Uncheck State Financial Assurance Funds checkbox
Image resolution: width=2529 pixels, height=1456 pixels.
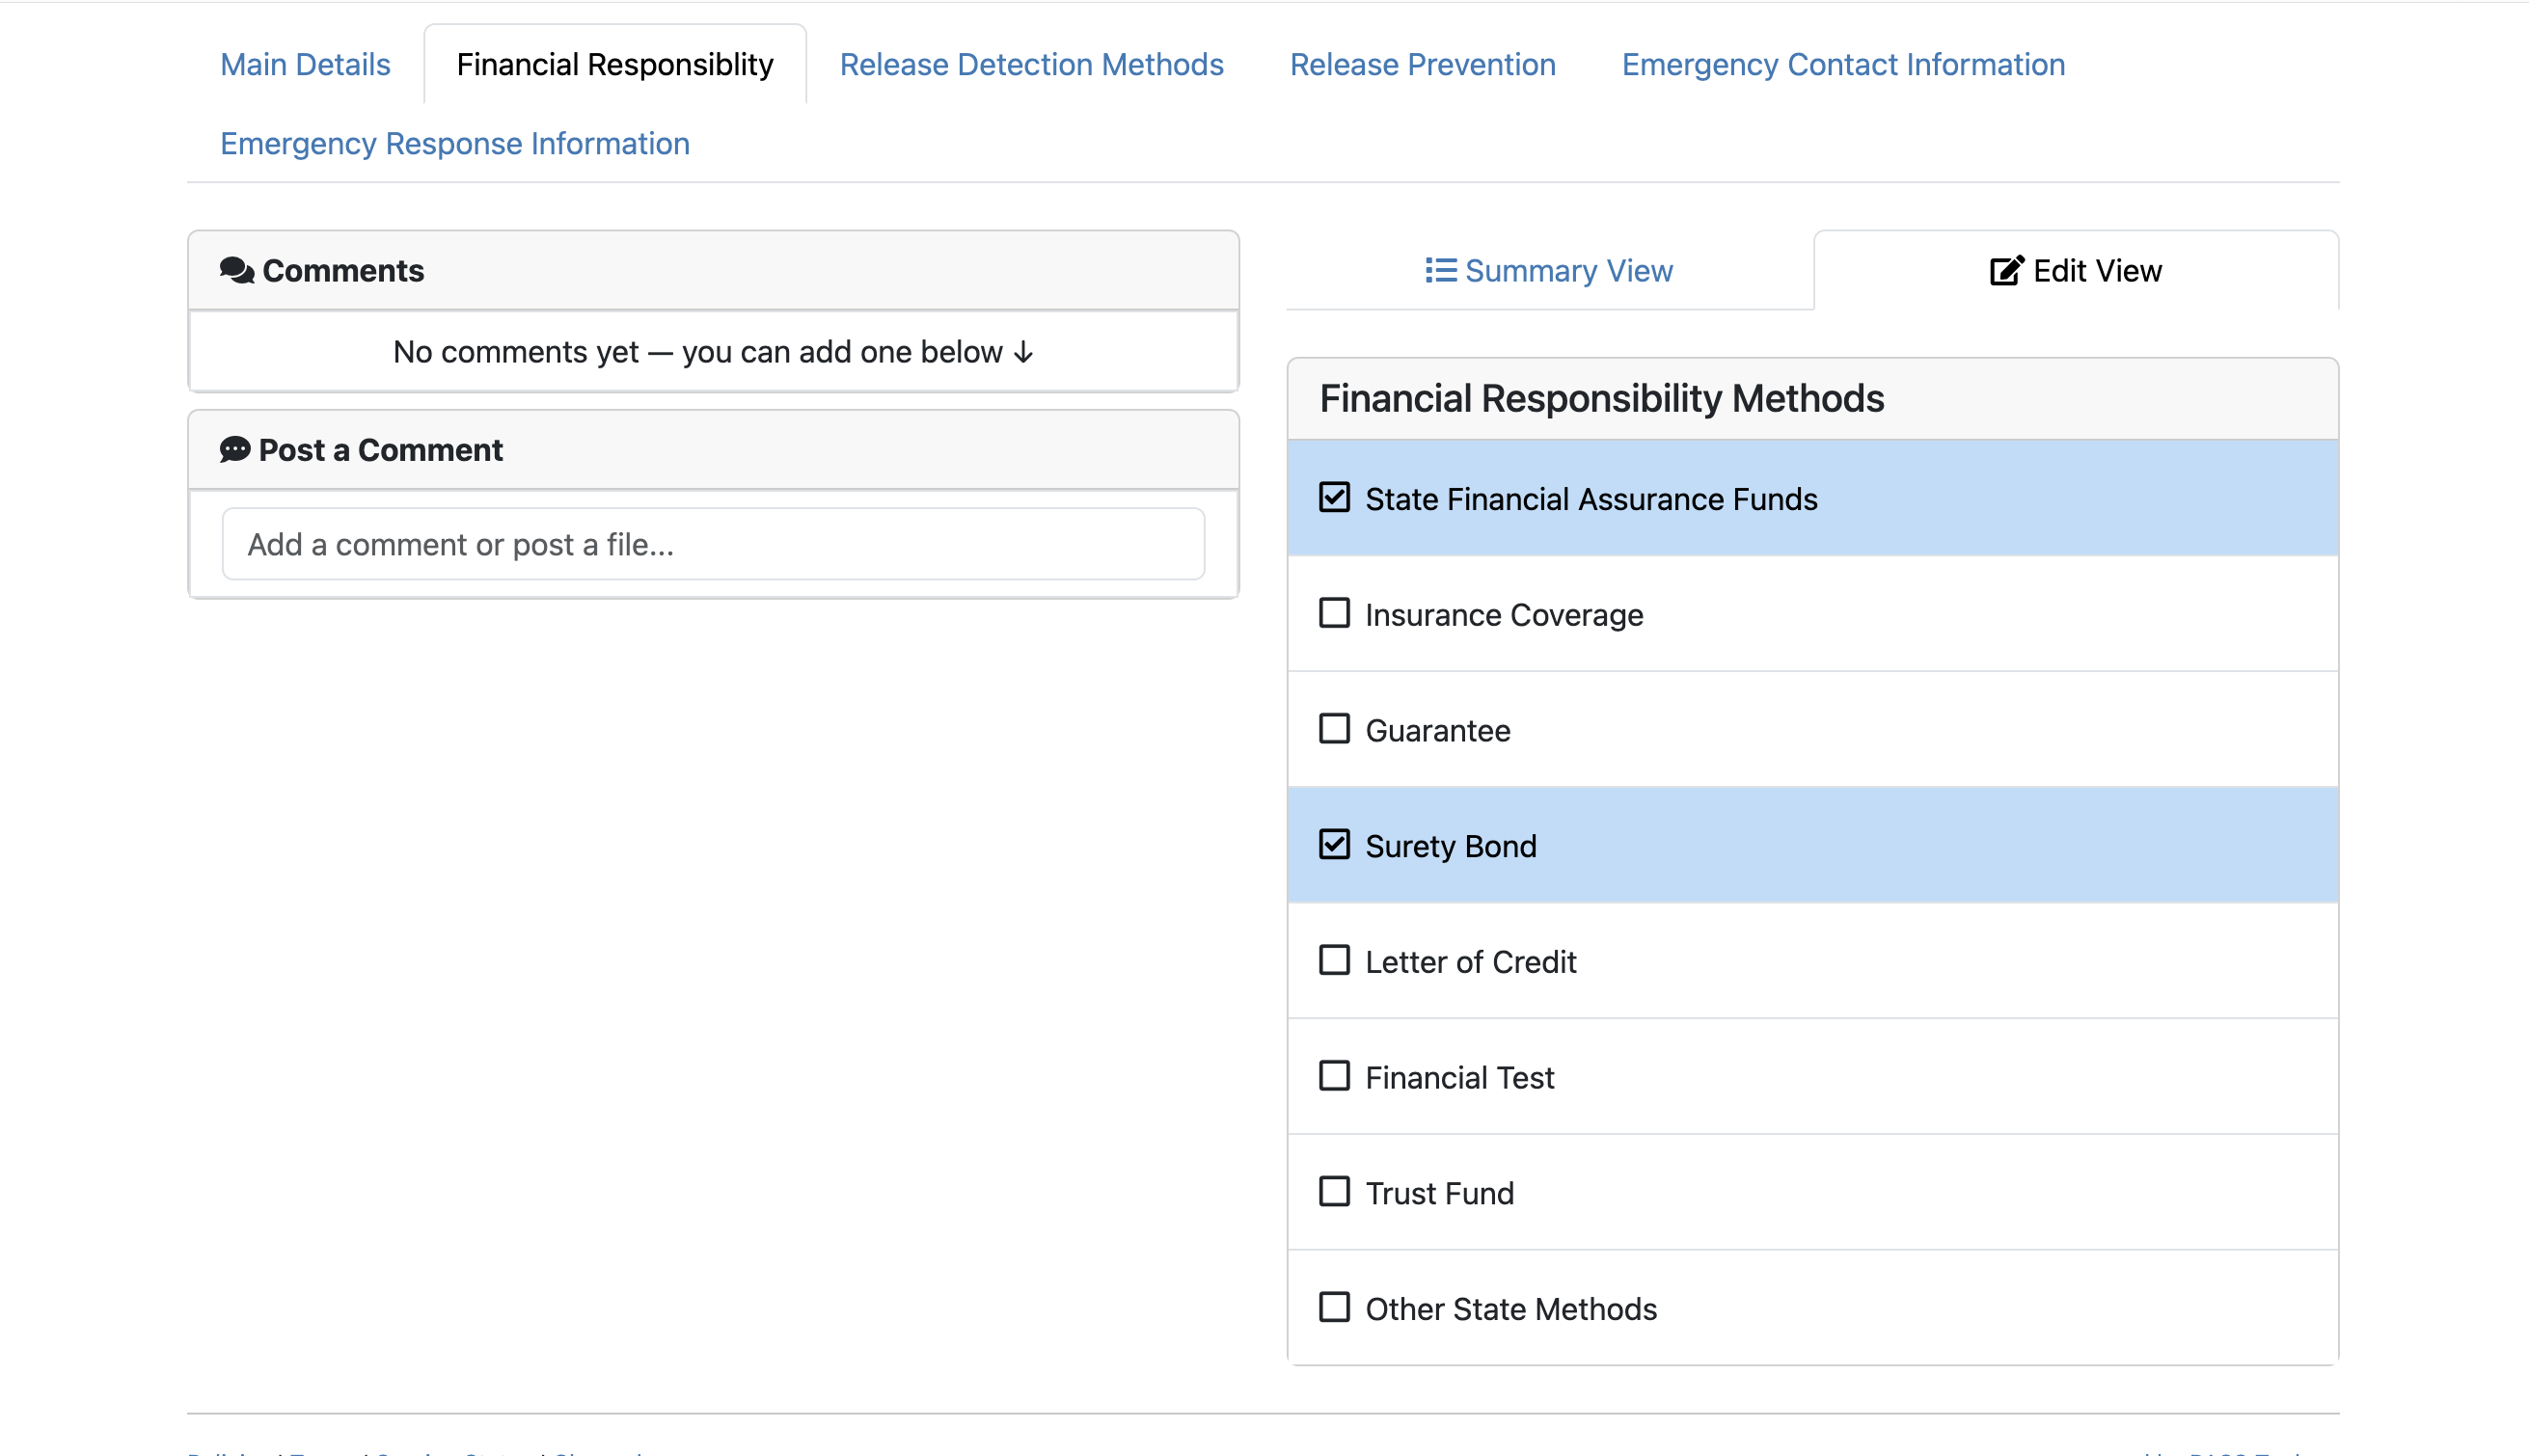coord(1334,497)
